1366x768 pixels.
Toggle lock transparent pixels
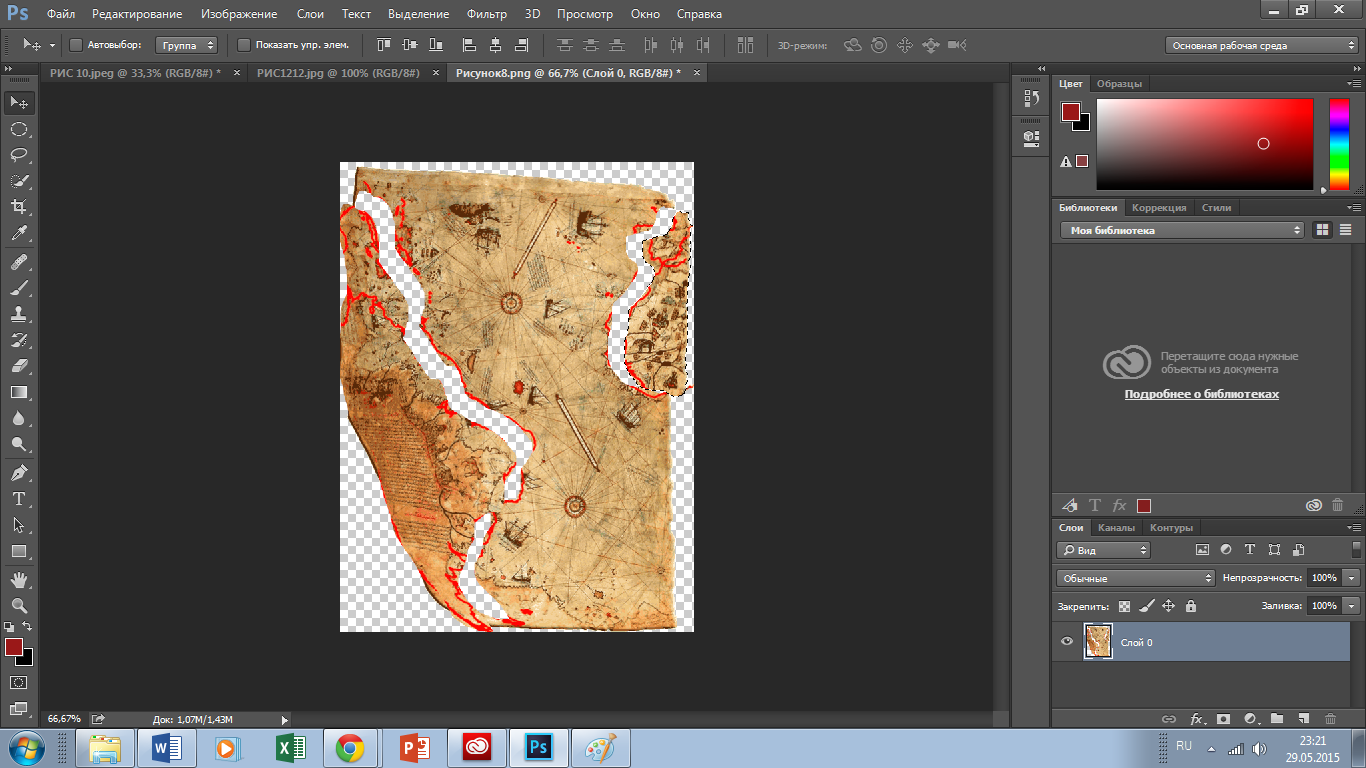coord(1124,606)
